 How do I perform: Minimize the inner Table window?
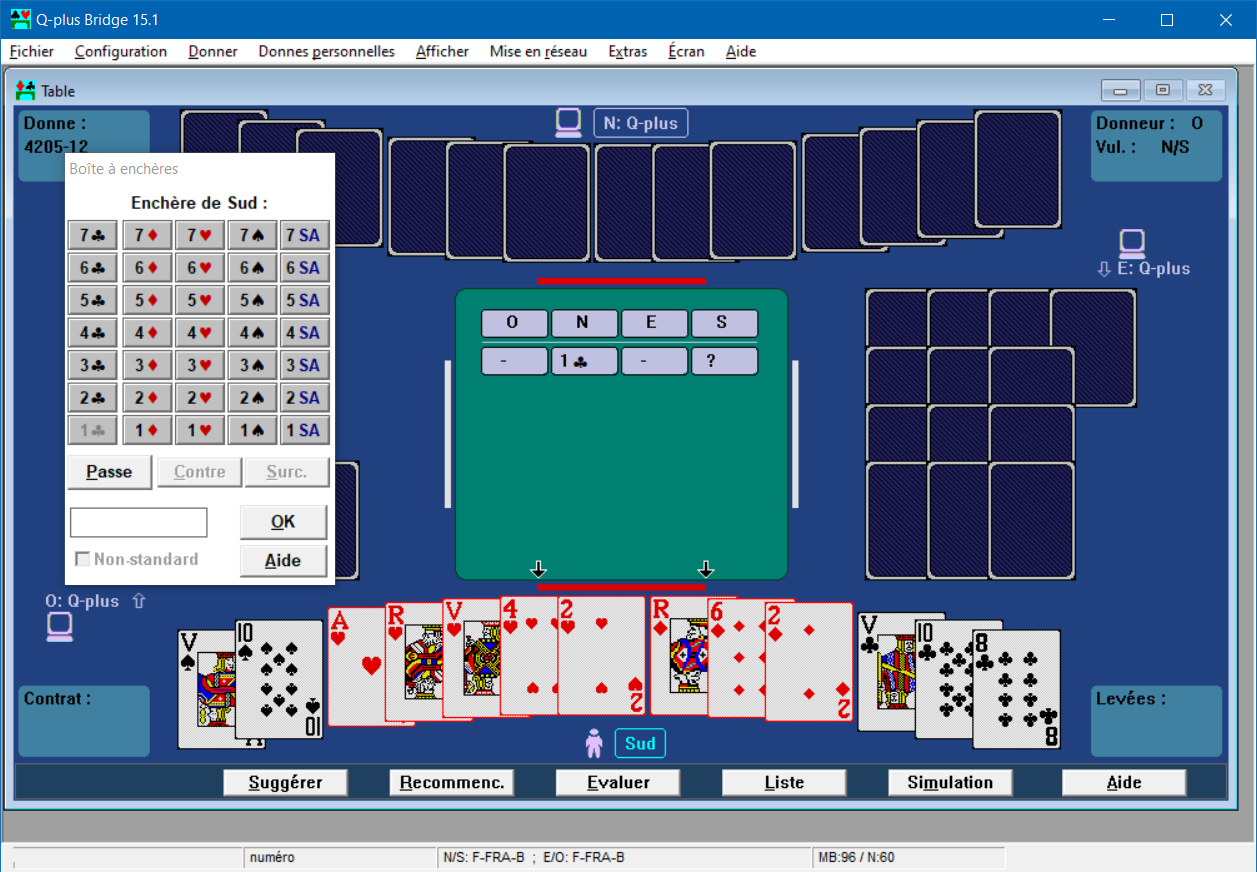click(x=1120, y=91)
